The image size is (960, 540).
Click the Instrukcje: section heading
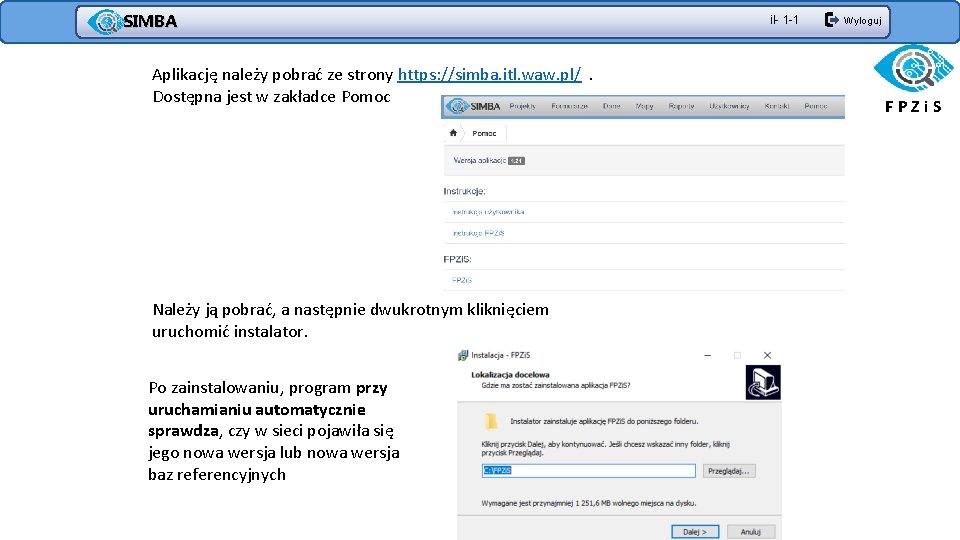(464, 191)
